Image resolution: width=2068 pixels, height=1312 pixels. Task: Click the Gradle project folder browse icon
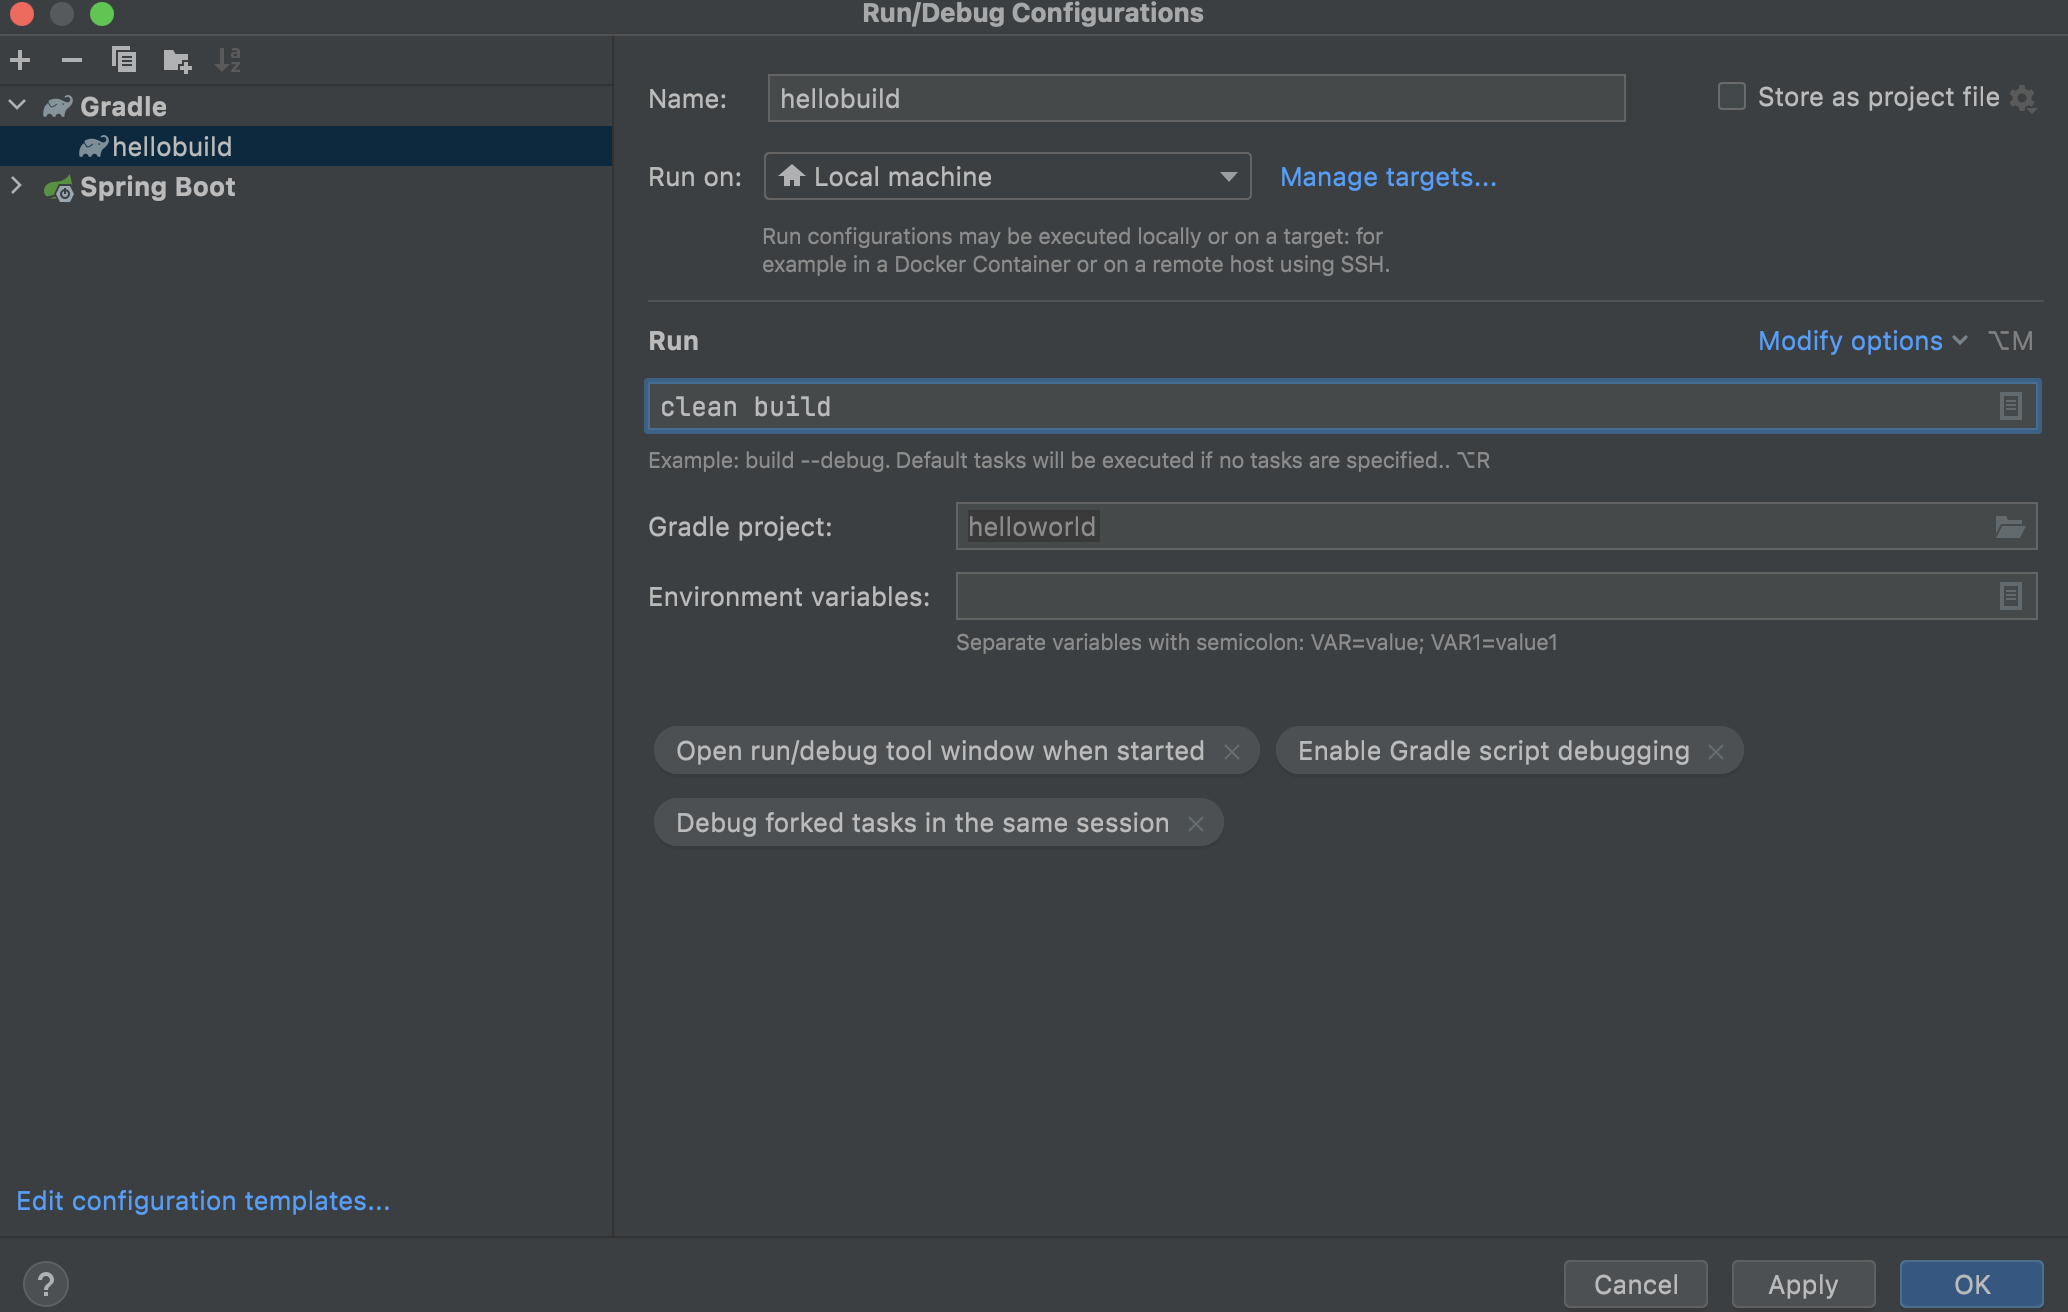(x=2009, y=527)
